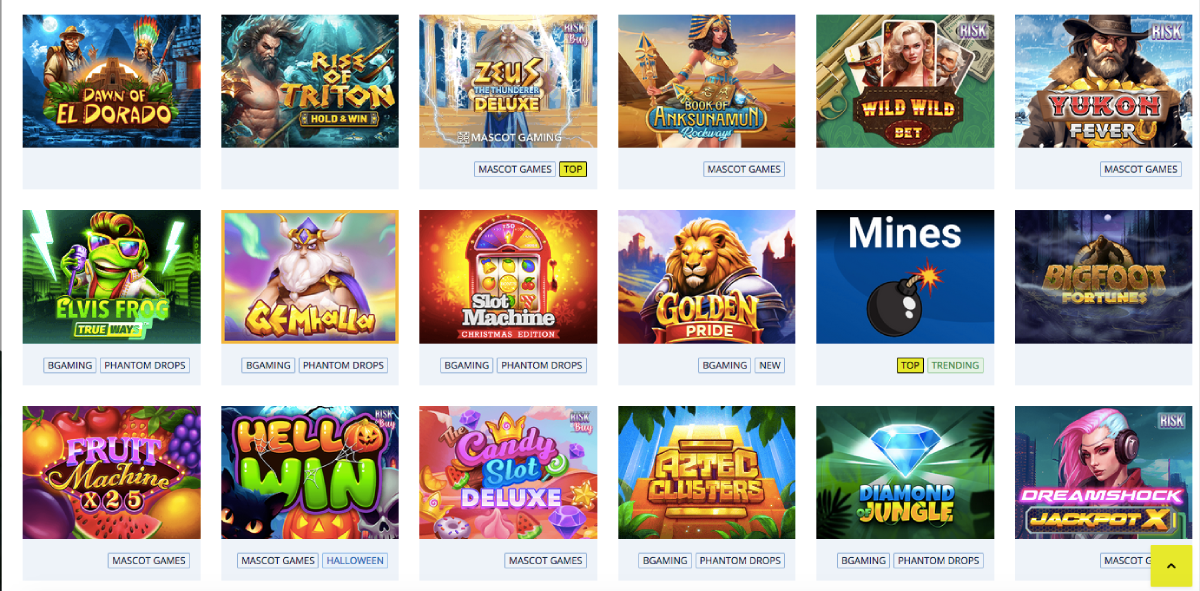Click PHANTOM DROPS tag under Aztec Clusters
Image resolution: width=1200 pixels, height=591 pixels.
(740, 561)
